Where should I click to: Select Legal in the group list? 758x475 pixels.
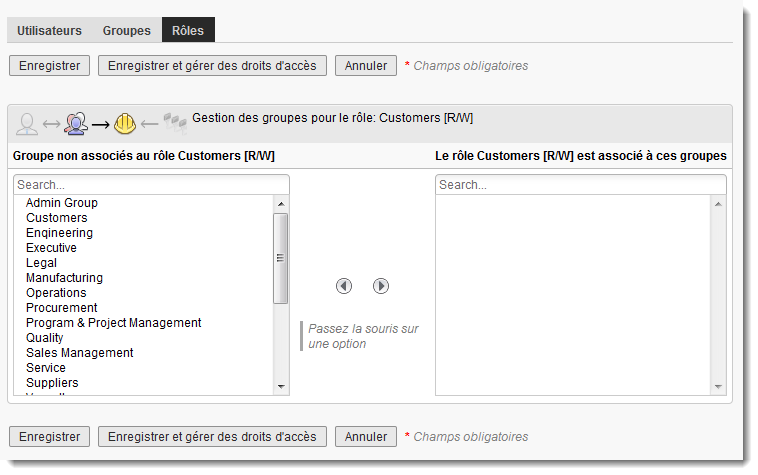[x=144, y=263]
